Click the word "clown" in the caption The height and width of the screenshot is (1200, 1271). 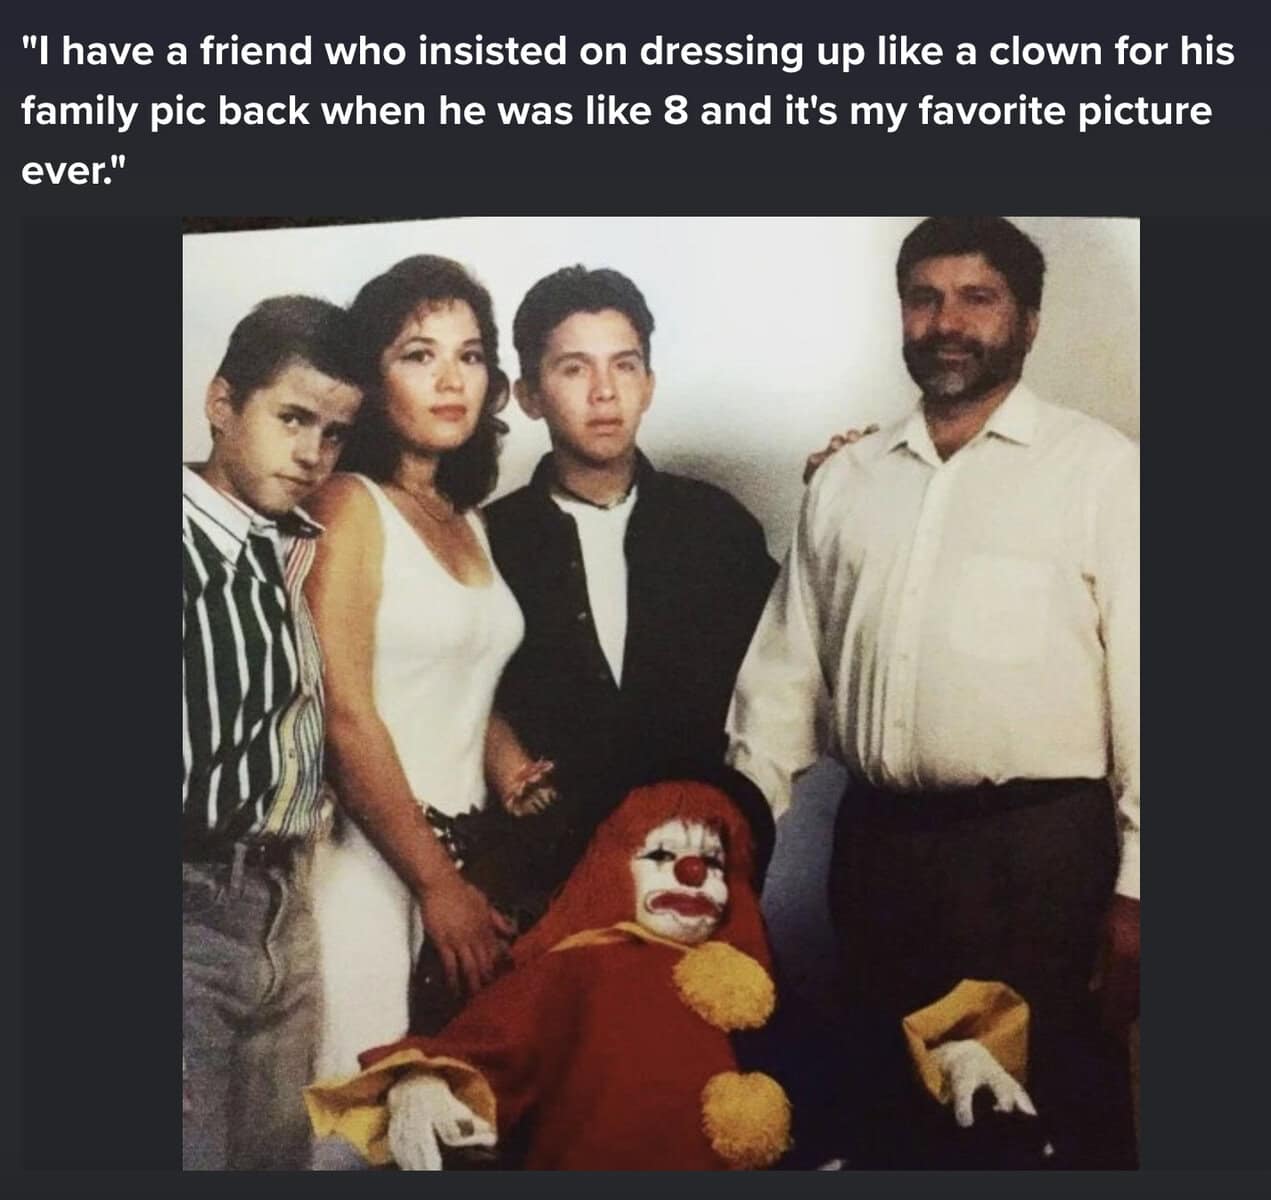coord(1035,51)
